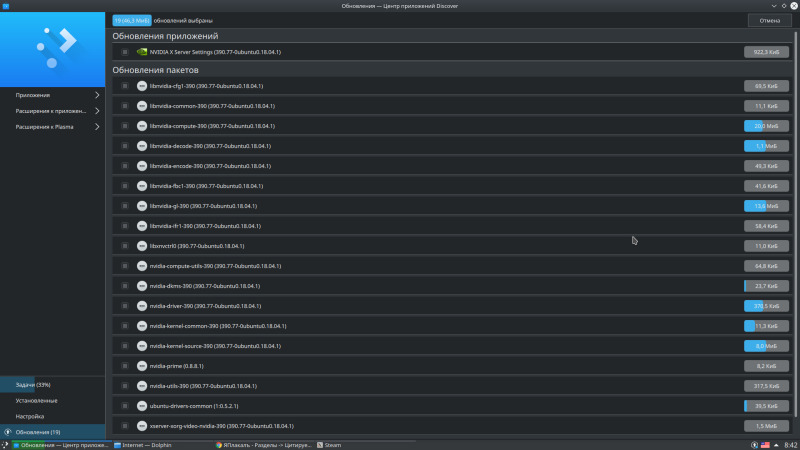Click the 20,0 МиБ progress bar
800x450 pixels.
[766, 126]
